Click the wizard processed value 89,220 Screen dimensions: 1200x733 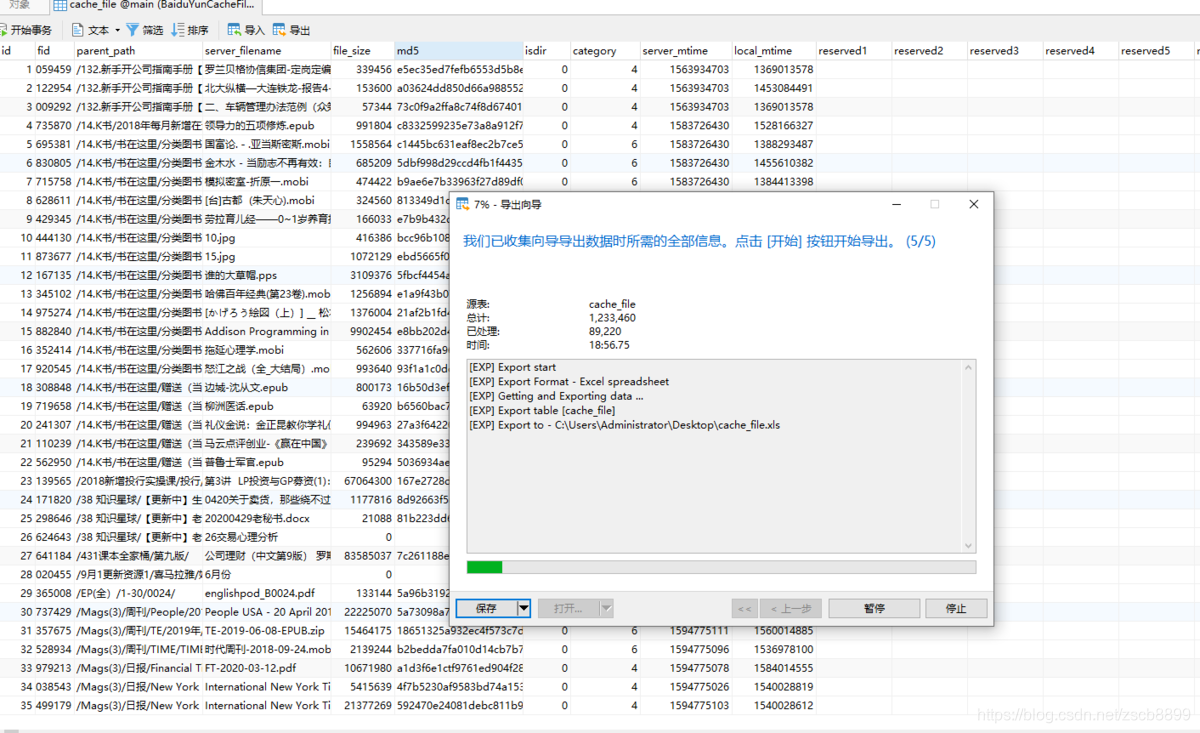605,331
